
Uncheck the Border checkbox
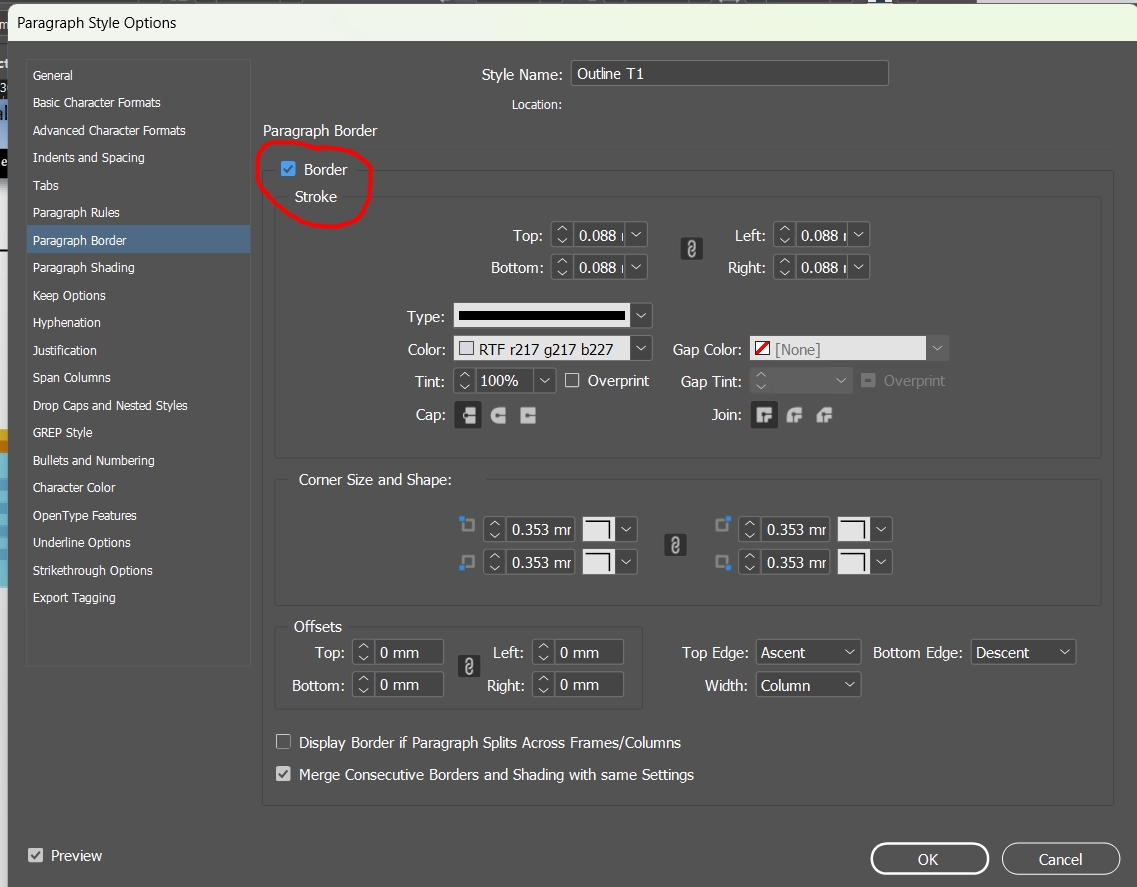point(289,169)
